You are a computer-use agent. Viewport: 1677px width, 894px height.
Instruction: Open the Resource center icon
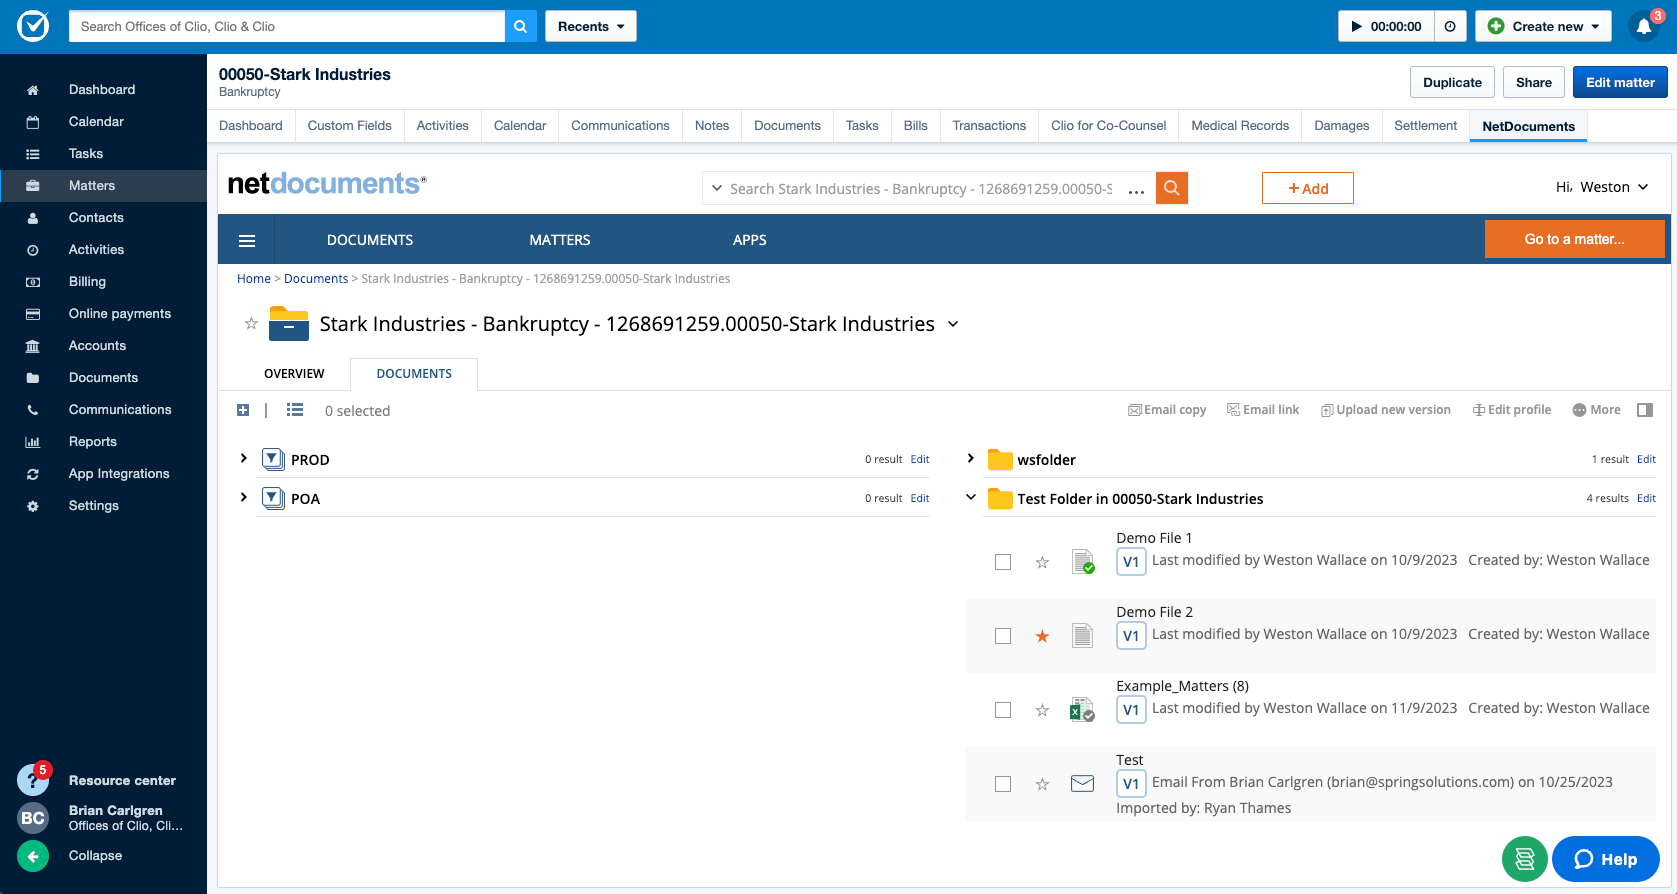(33, 780)
